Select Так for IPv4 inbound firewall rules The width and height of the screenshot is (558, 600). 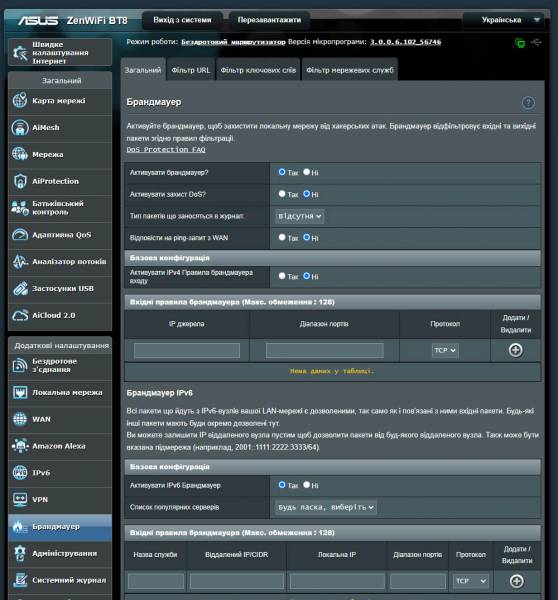click(x=282, y=276)
